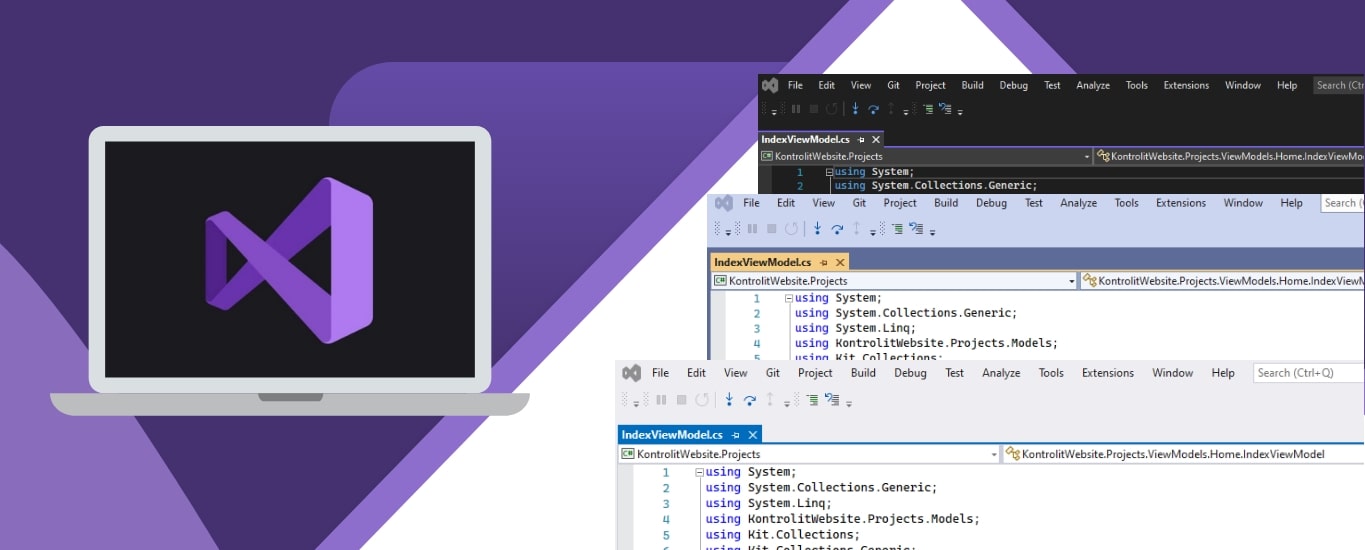Toggle pin on IndexViewModel.cs tab, blue window
The height and width of the screenshot is (550, 1365).
[x=824, y=263]
